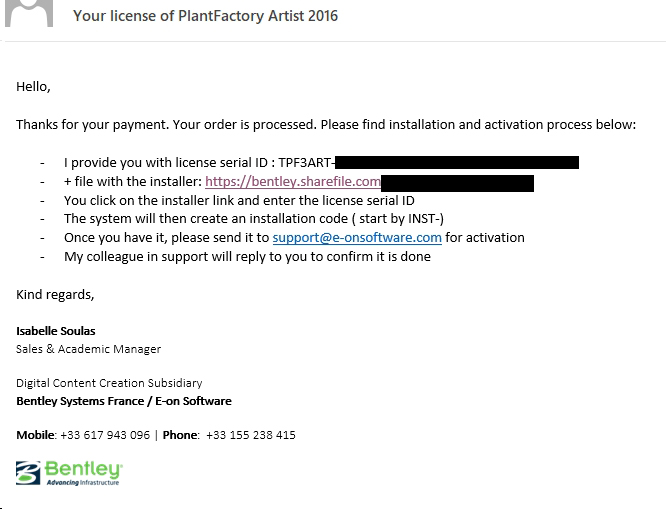Click the Sales & Academic Manager title
Viewport: 666px width, 509px height.
[88, 349]
